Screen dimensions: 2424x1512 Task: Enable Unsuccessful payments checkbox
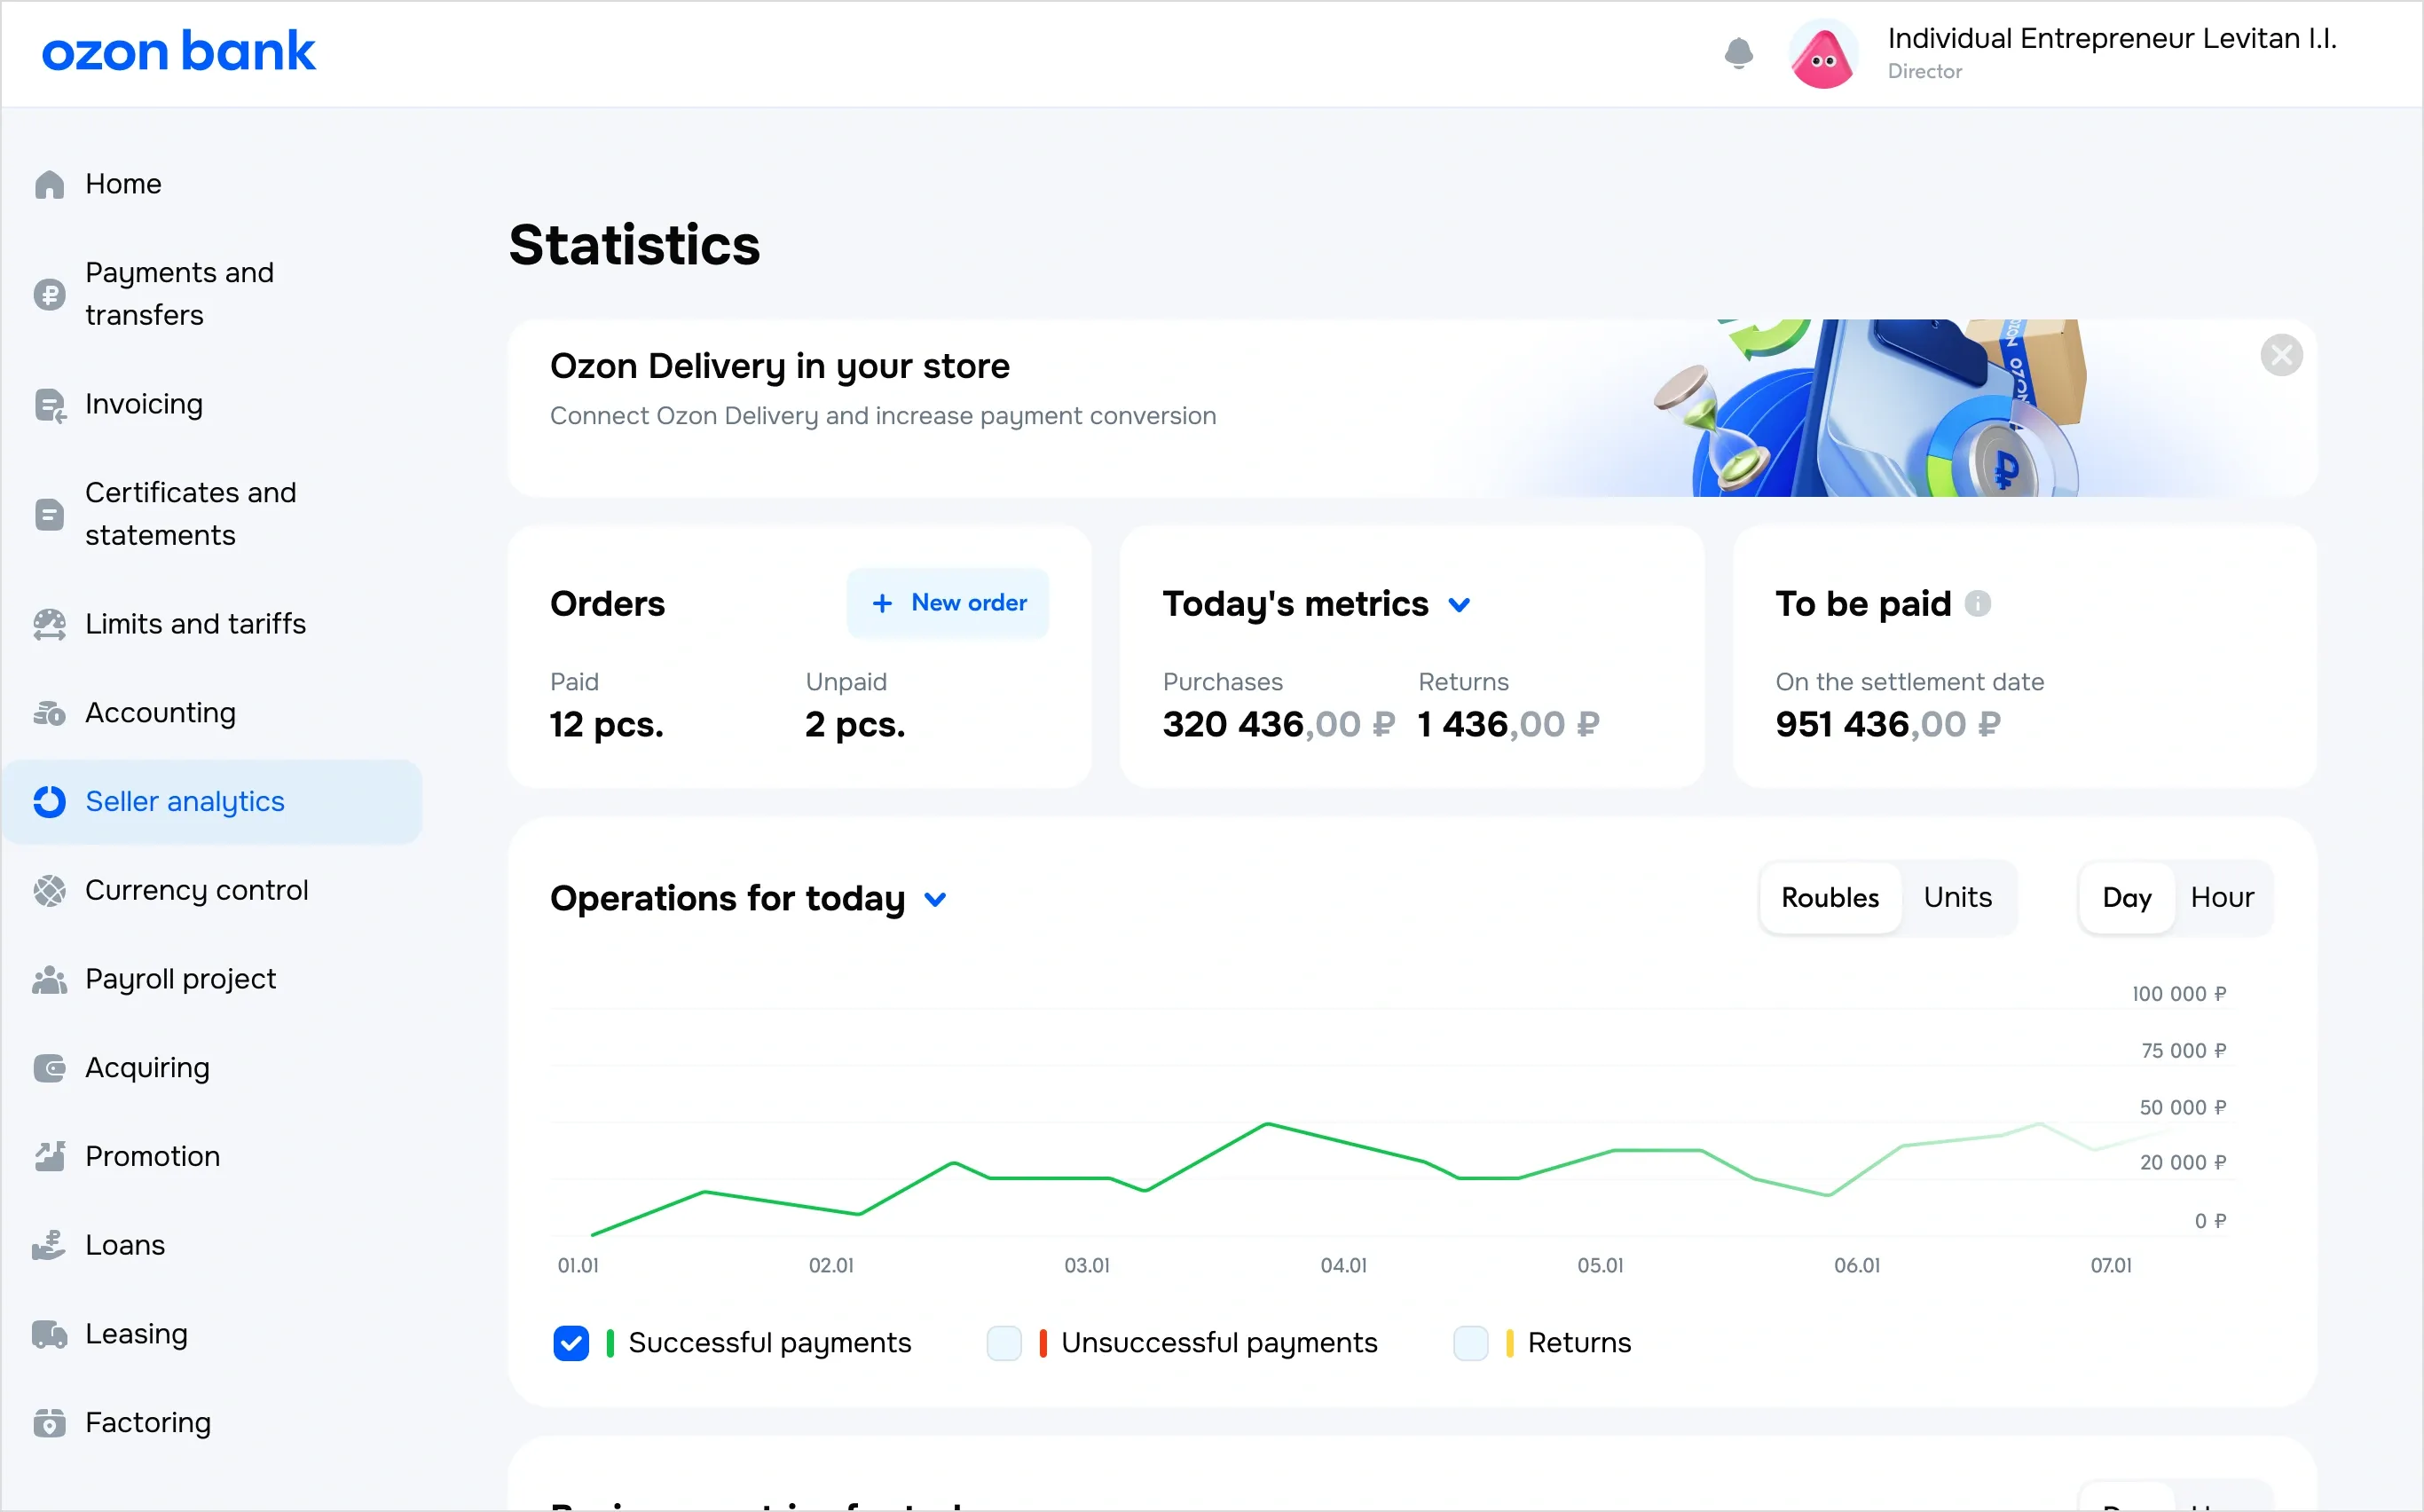tap(1004, 1343)
